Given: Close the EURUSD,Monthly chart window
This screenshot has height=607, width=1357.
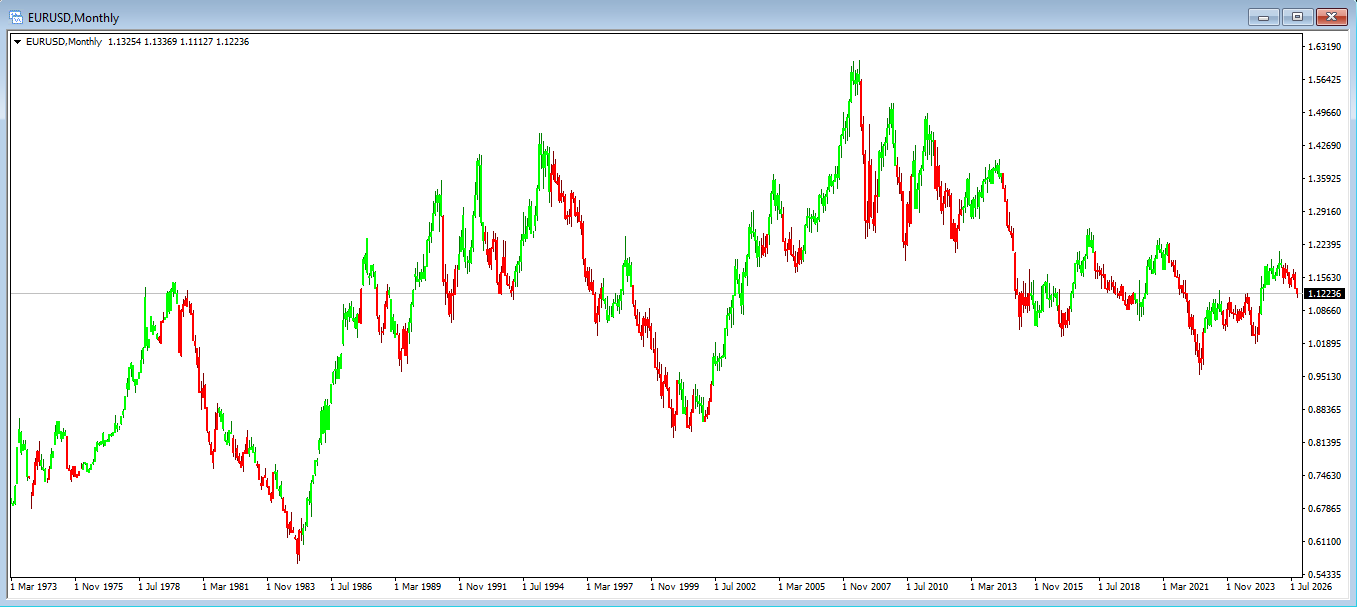Looking at the screenshot, I should click(1331, 16).
